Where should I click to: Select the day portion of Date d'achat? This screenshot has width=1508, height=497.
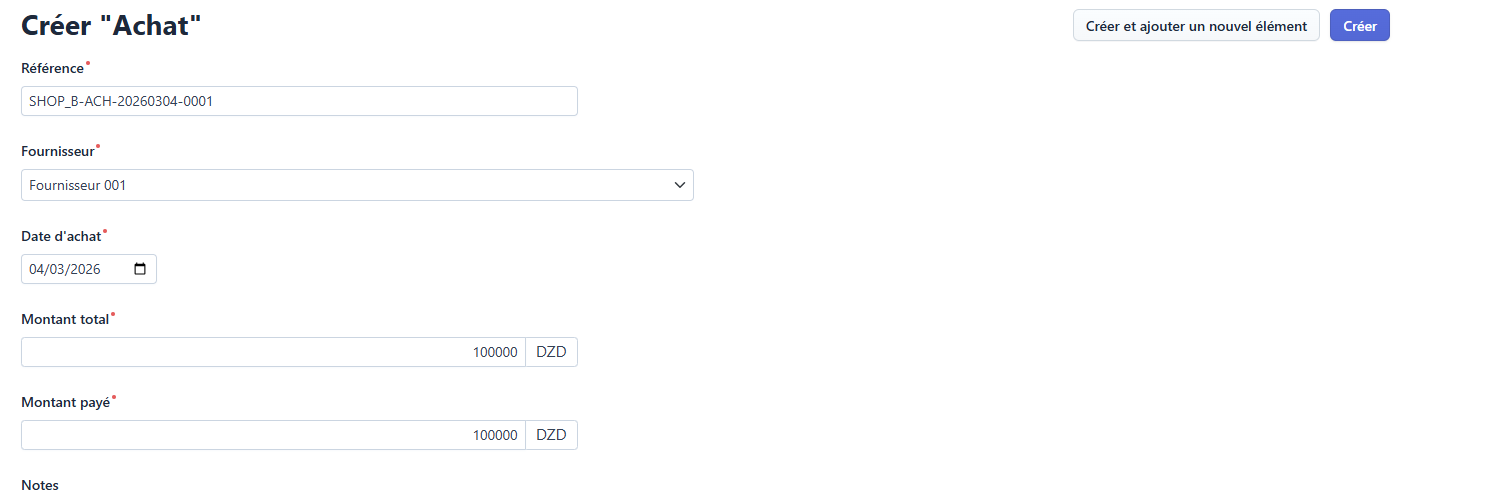tap(37, 269)
